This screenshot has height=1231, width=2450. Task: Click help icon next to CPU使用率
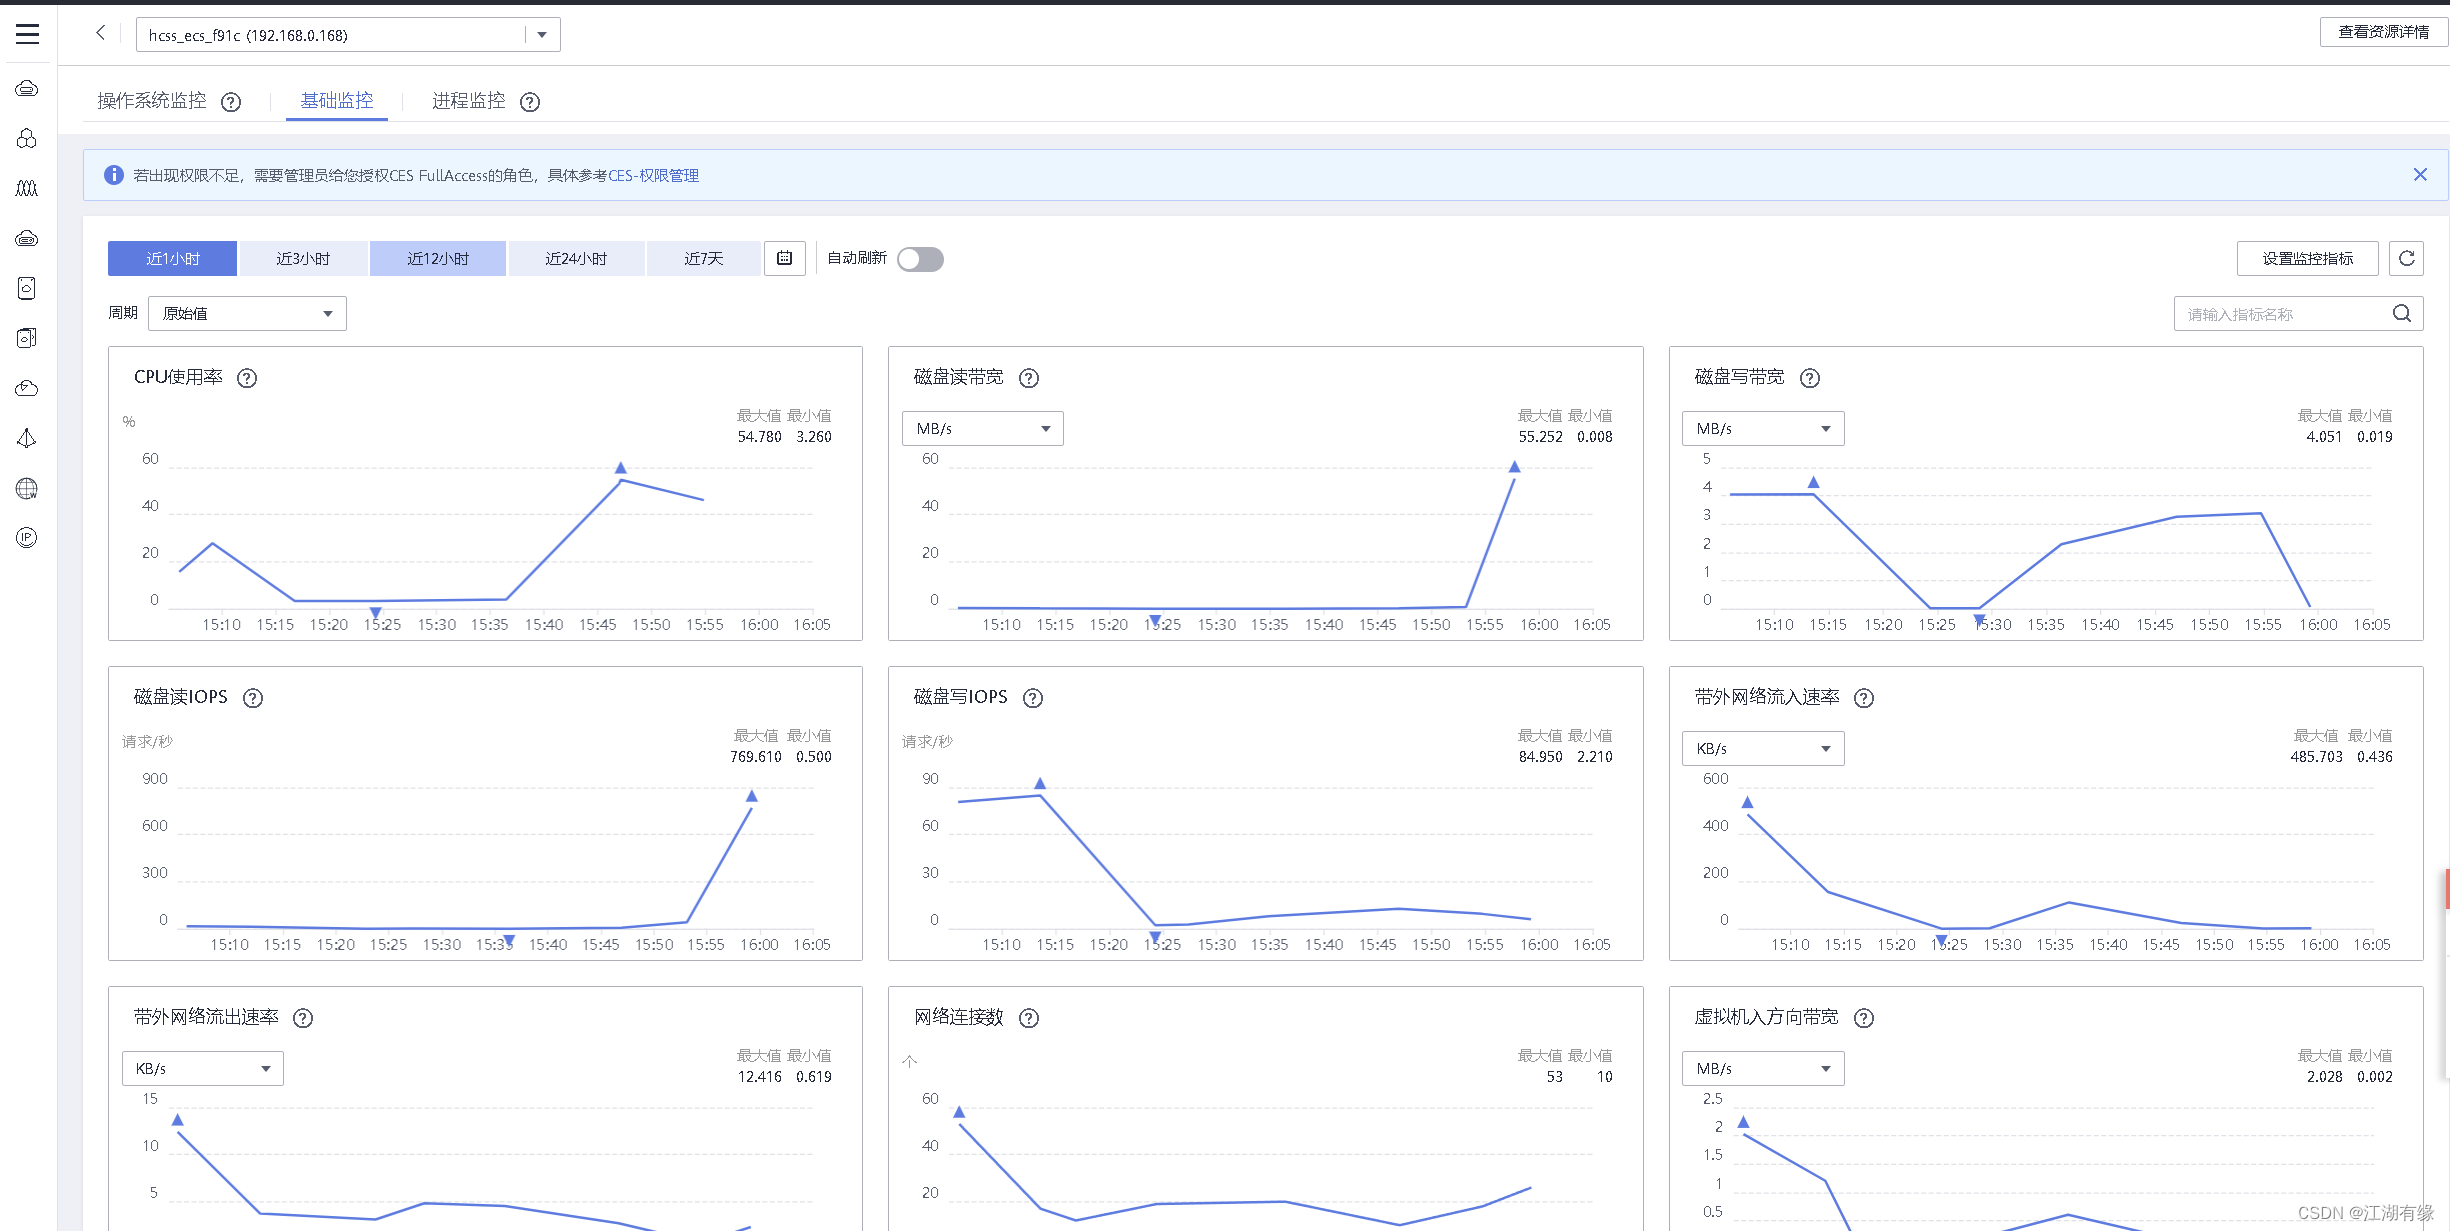[247, 378]
